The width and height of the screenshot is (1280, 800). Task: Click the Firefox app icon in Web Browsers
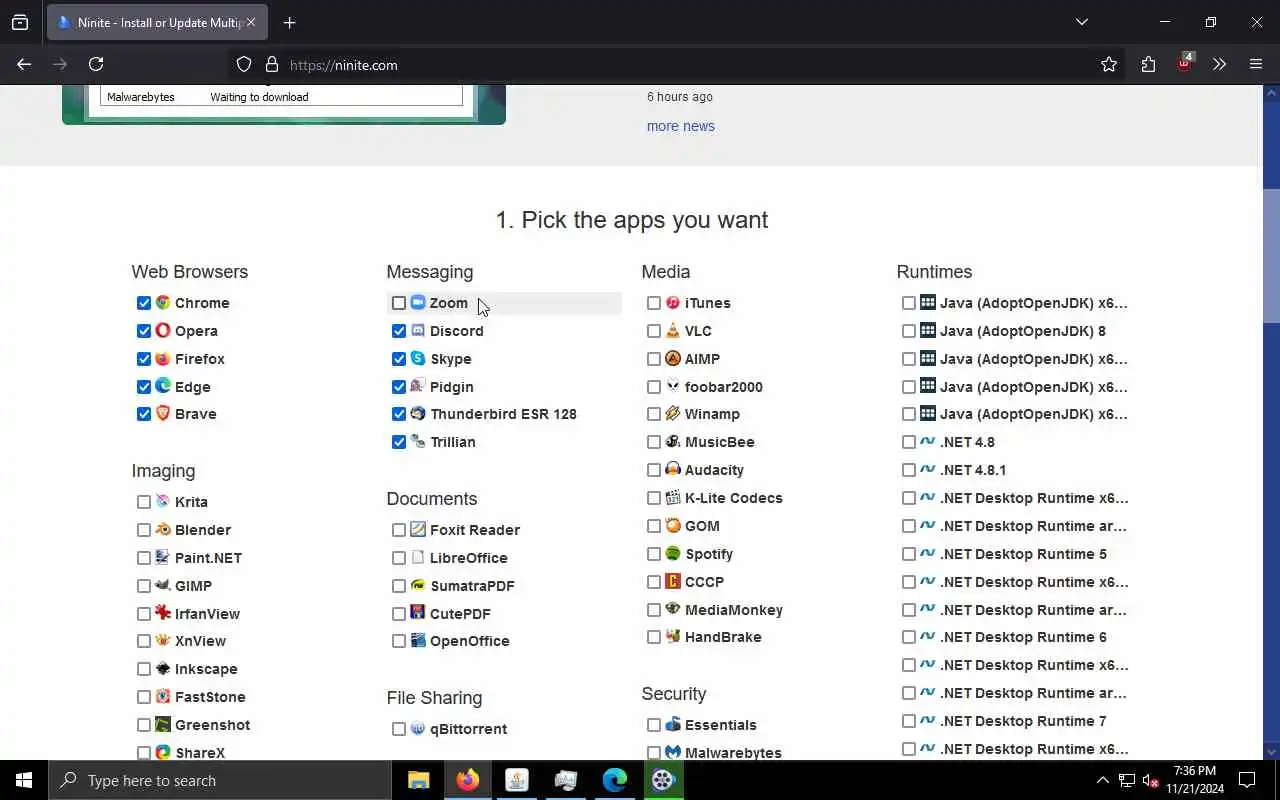pos(163,358)
